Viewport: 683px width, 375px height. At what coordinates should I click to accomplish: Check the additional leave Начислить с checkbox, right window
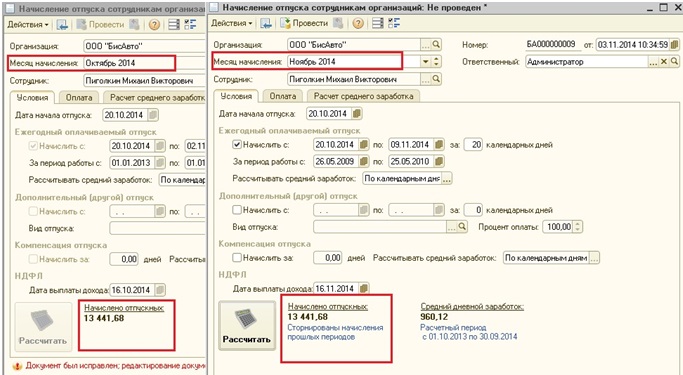[237, 210]
